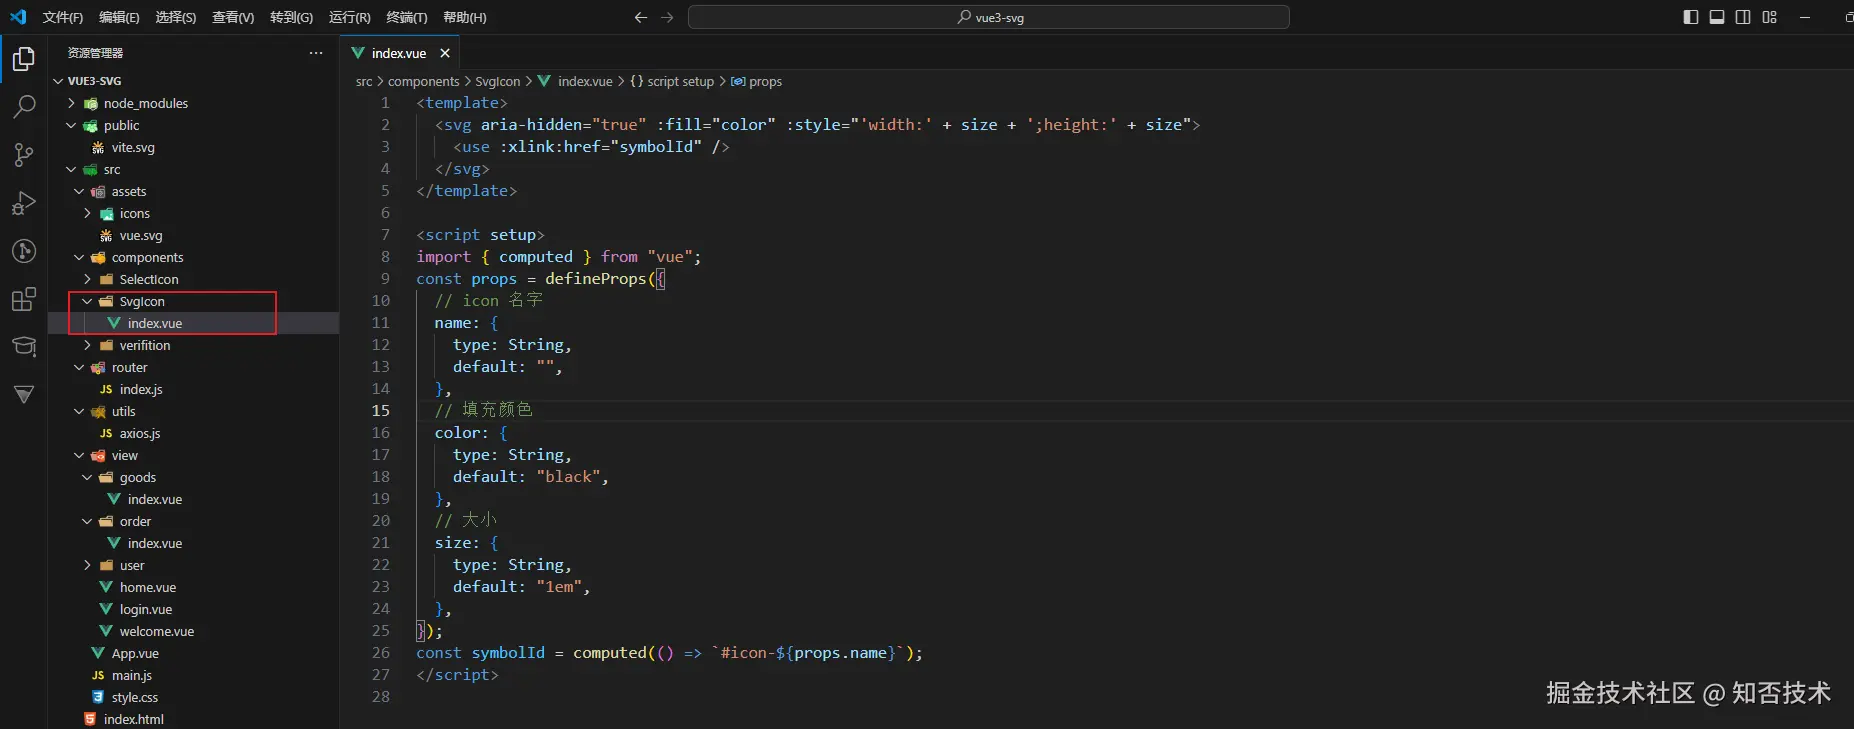Click the vue3-svg command center search box
The image size is (1854, 729).
coord(989,17)
